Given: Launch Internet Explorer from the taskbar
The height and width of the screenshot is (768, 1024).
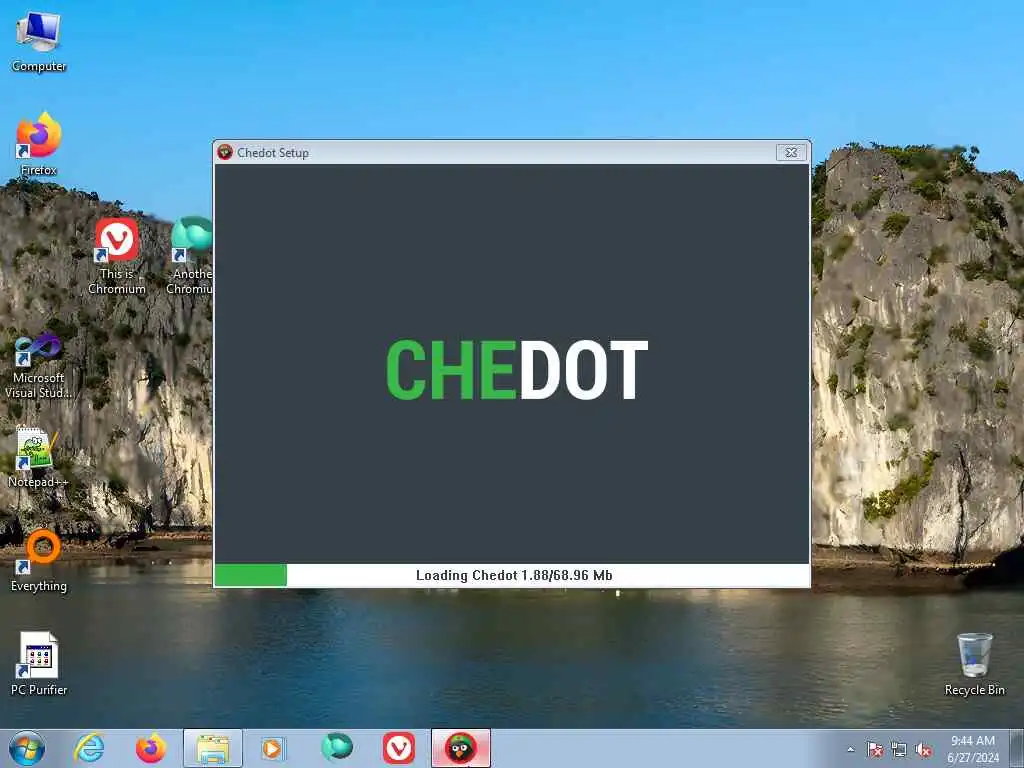Looking at the screenshot, I should click(x=89, y=748).
